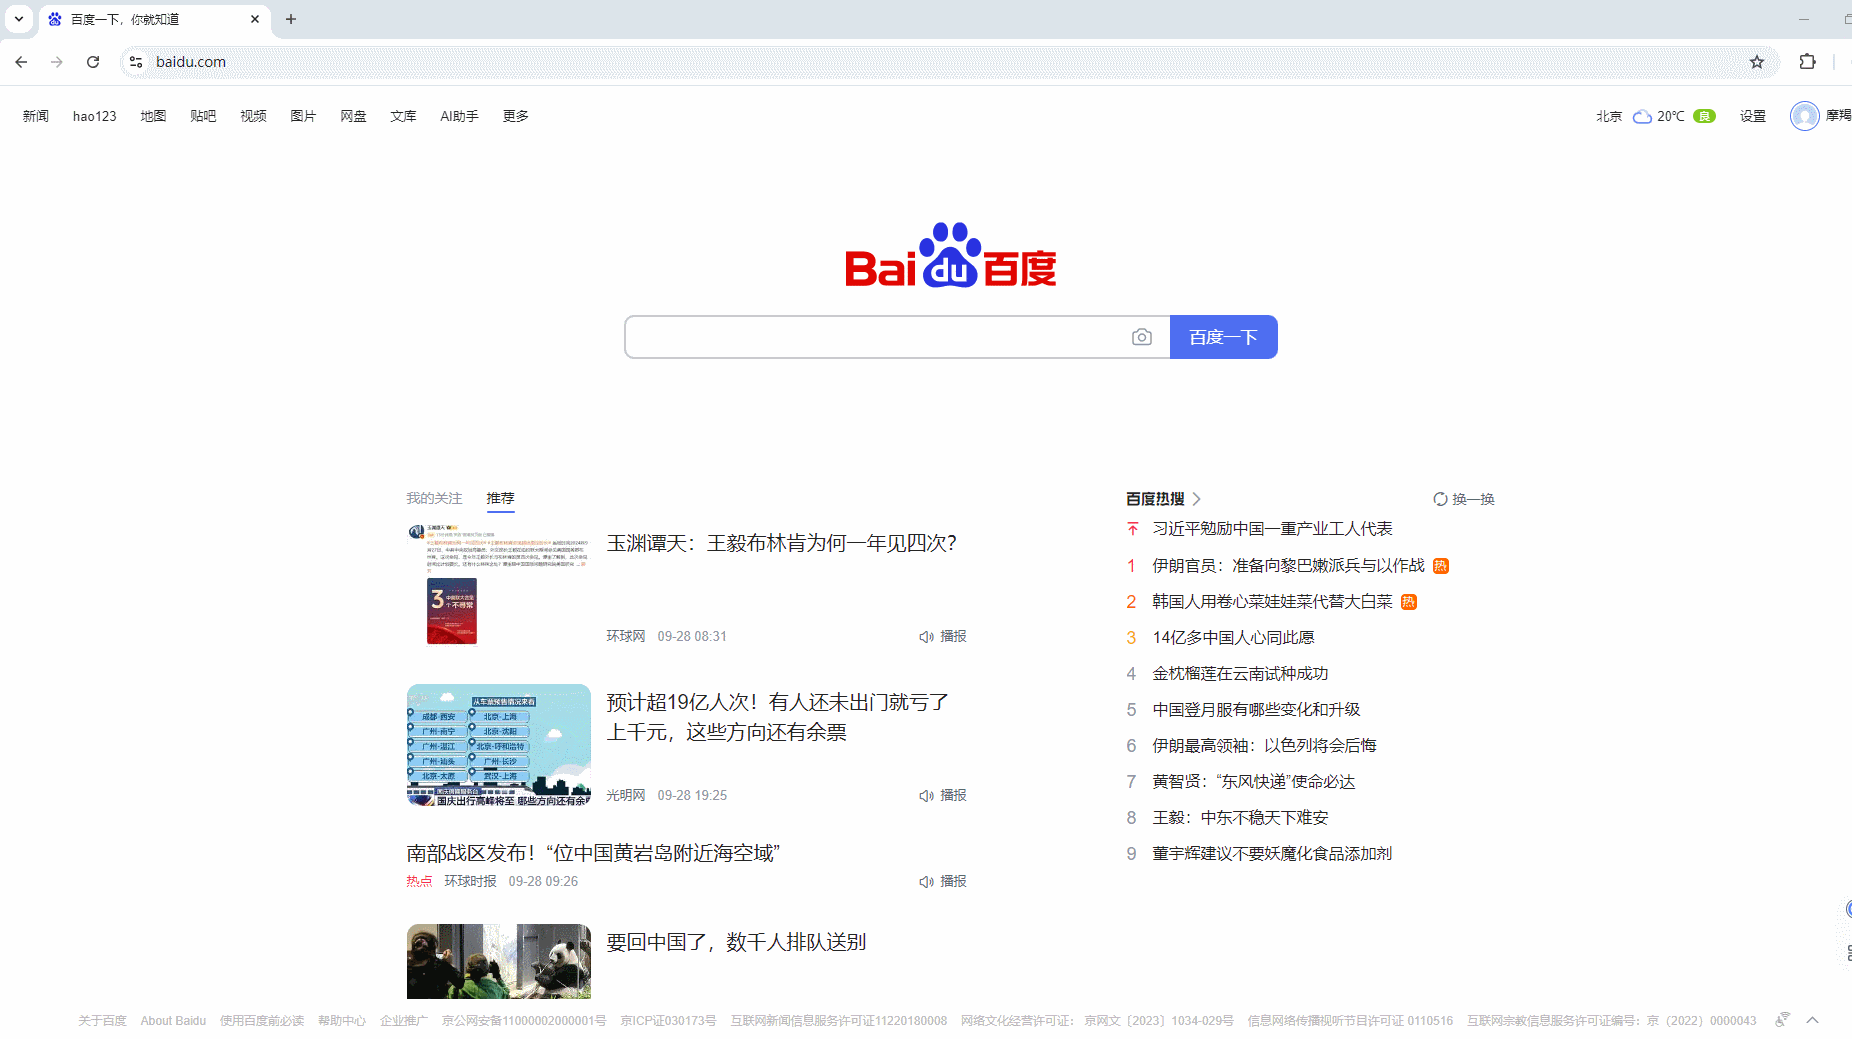
Task: Open the AI助手 navigation link
Action: [459, 116]
